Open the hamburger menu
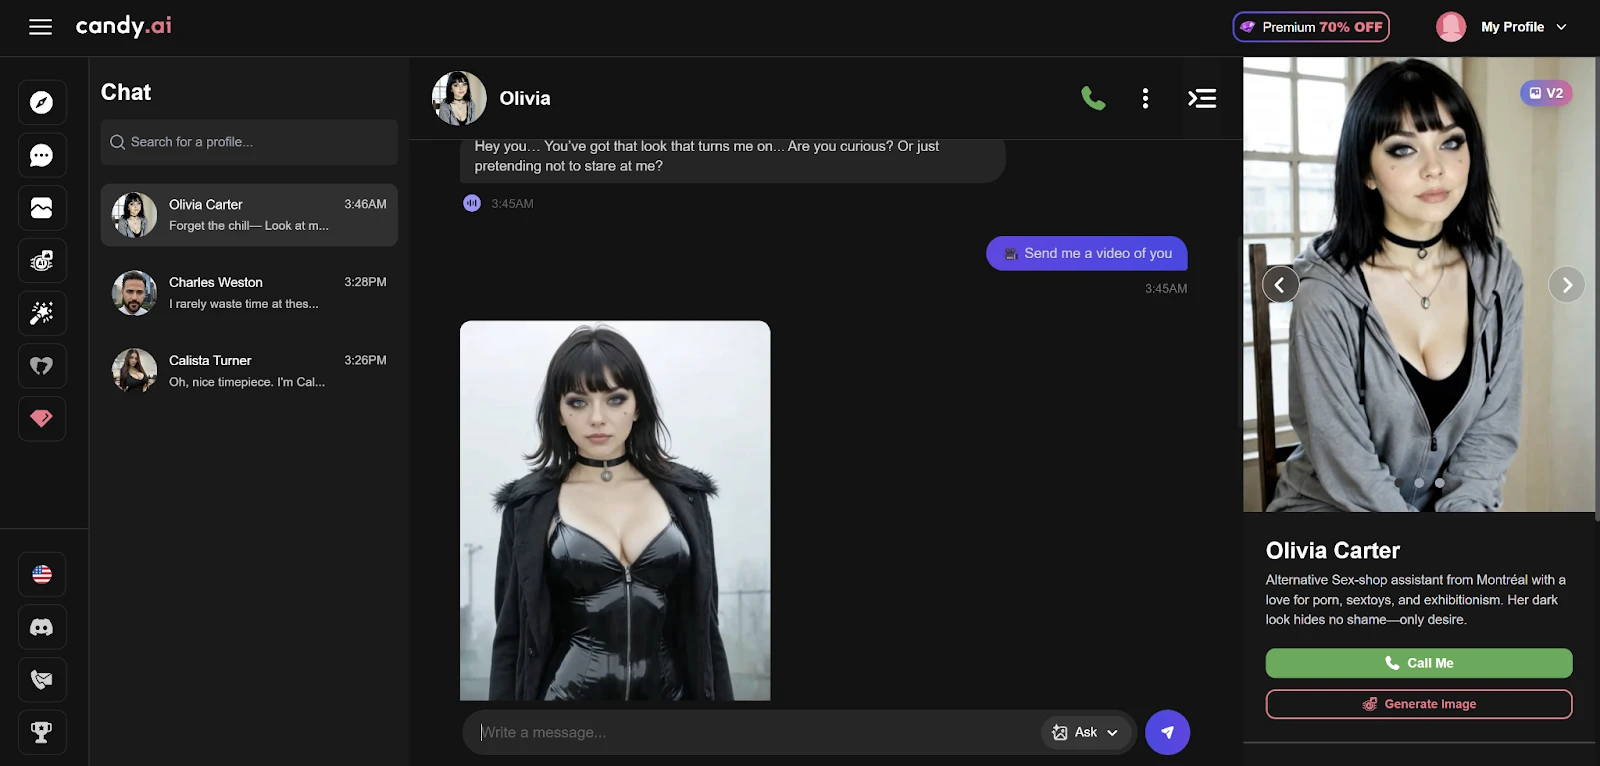1600x766 pixels. click(40, 27)
